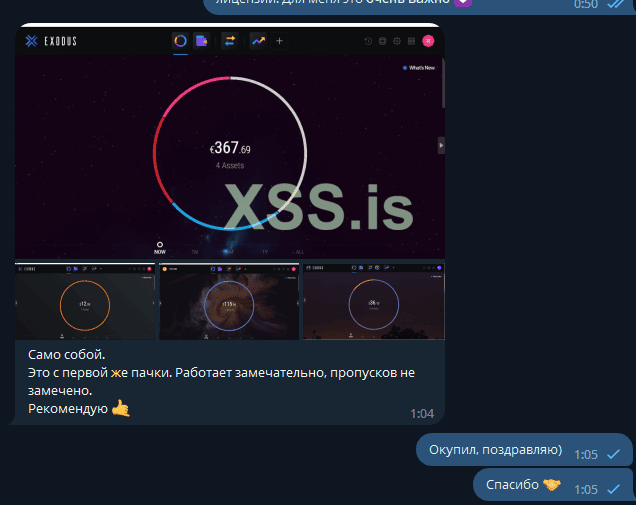Click the double checkmark on the 0:50 message

pos(616,4)
